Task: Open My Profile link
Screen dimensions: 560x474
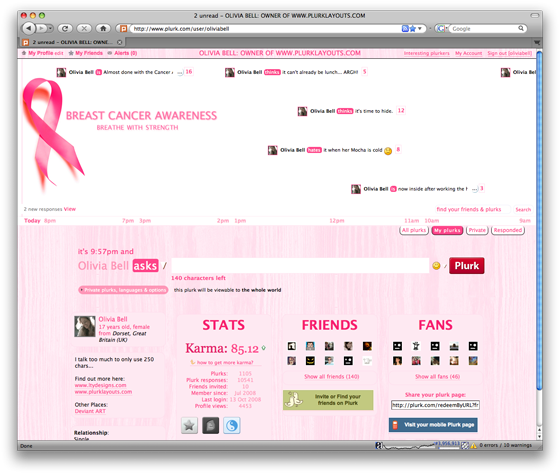Action: [42, 53]
